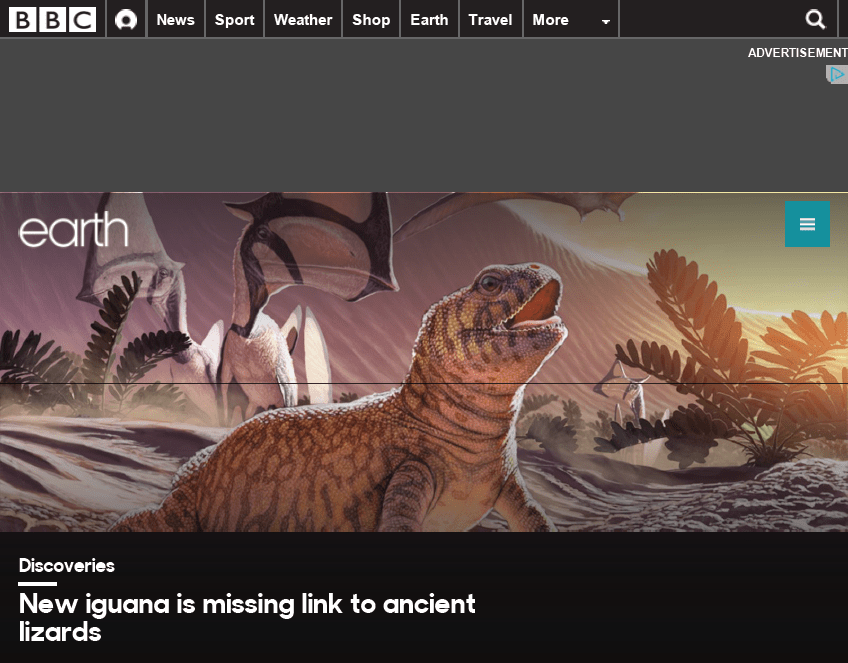Image resolution: width=848 pixels, height=663 pixels.
Task: Click the earth logo on the banner
Action: click(x=74, y=231)
